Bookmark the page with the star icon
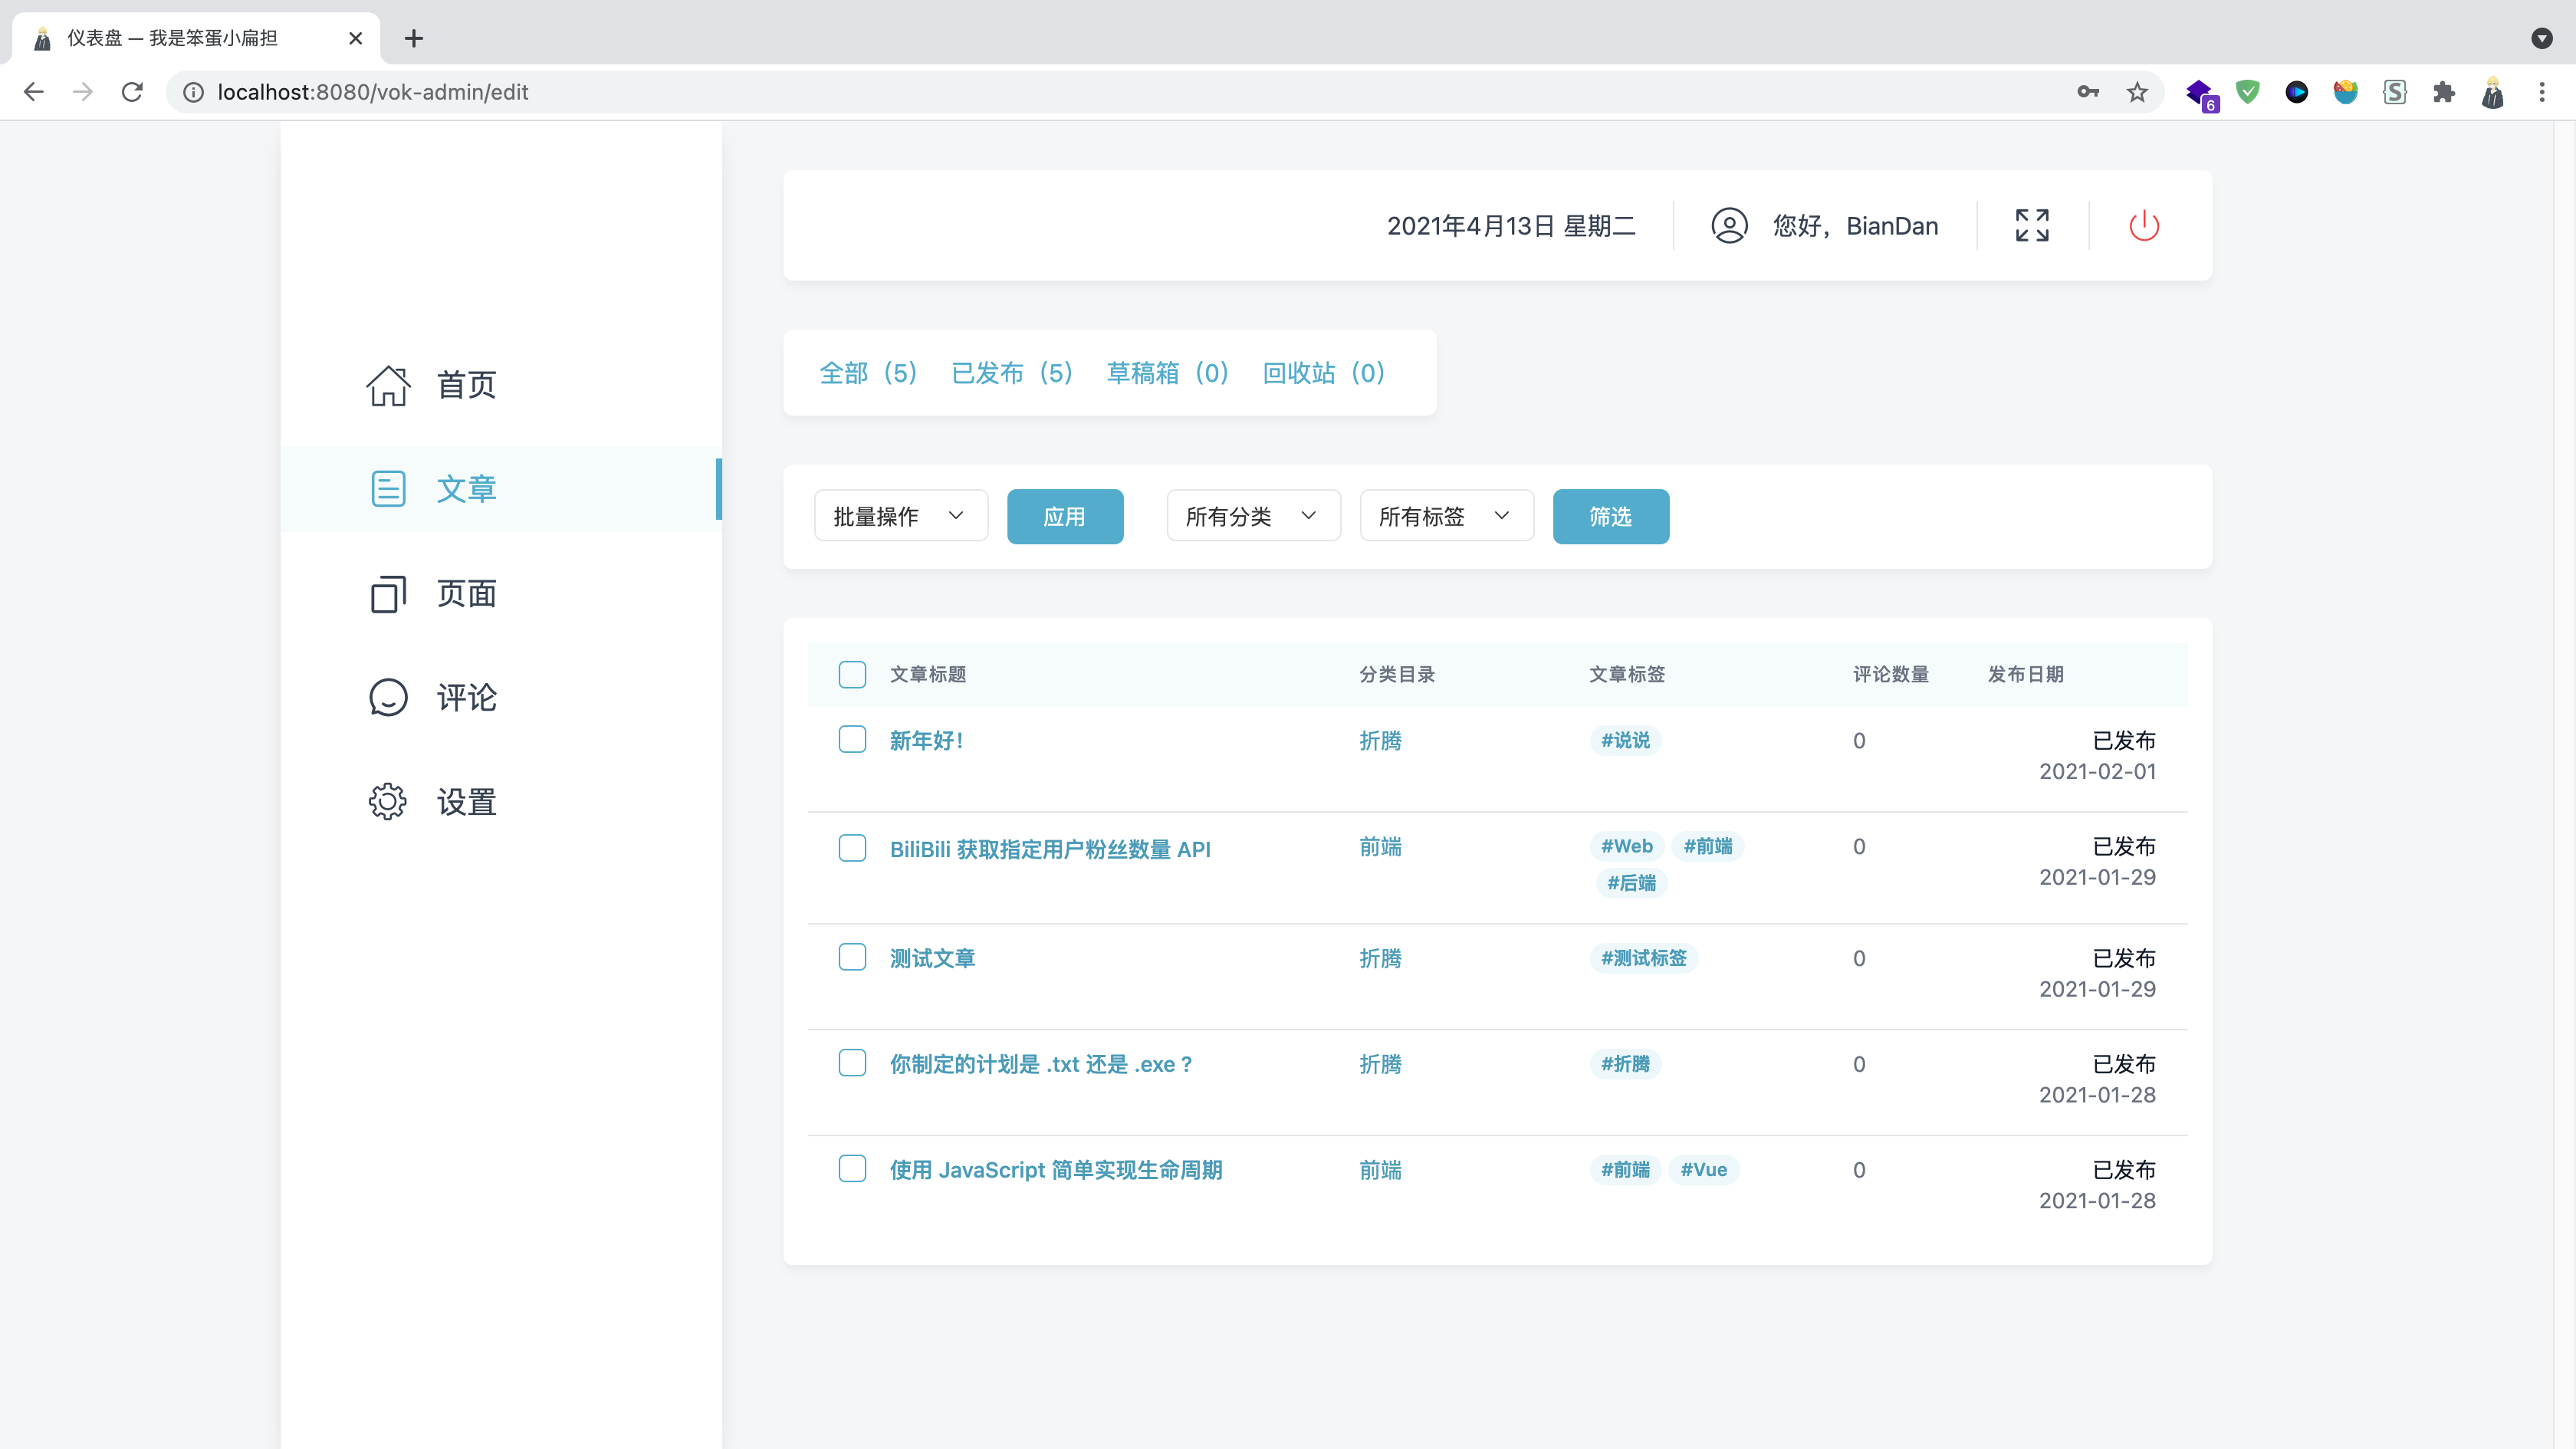The image size is (2576, 1449). coord(2137,92)
